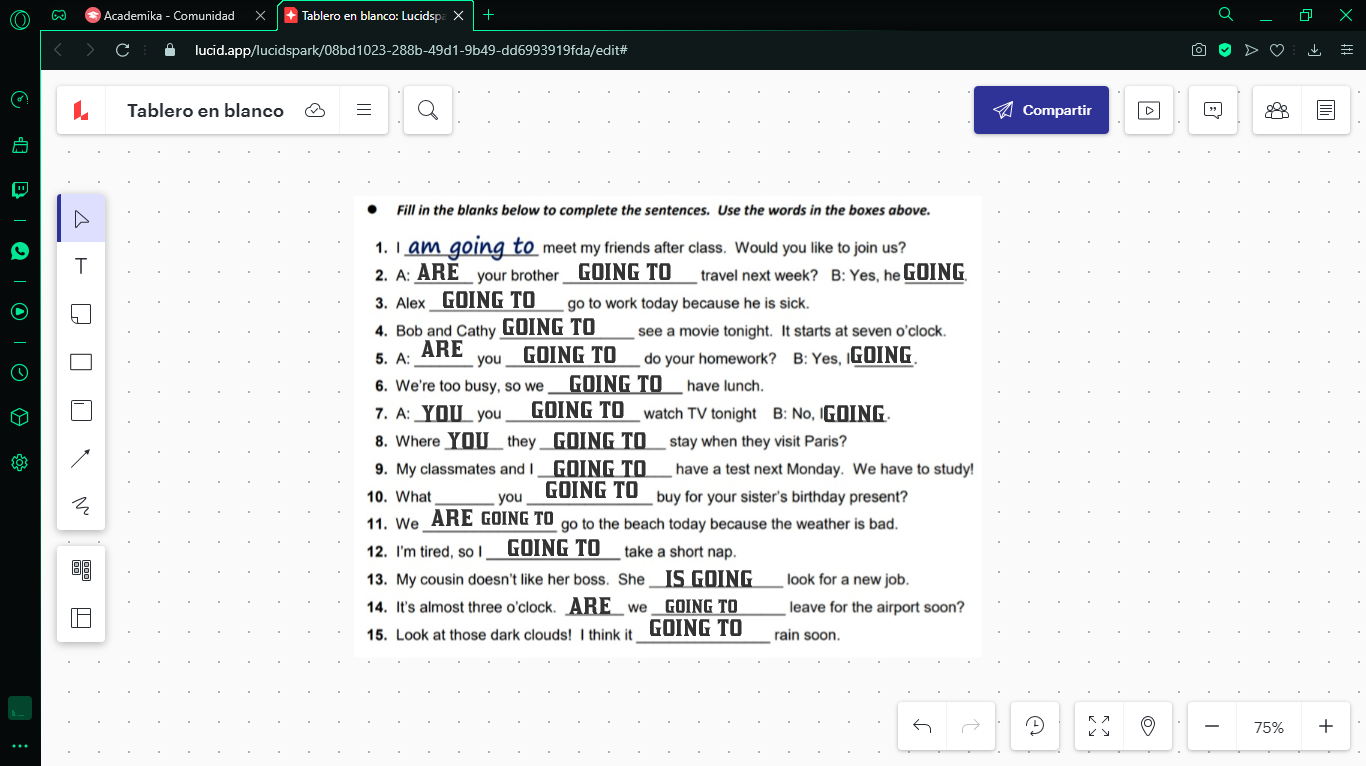
Task: Open the green terminal sidebar icon
Action: pyautogui.click(x=20, y=708)
